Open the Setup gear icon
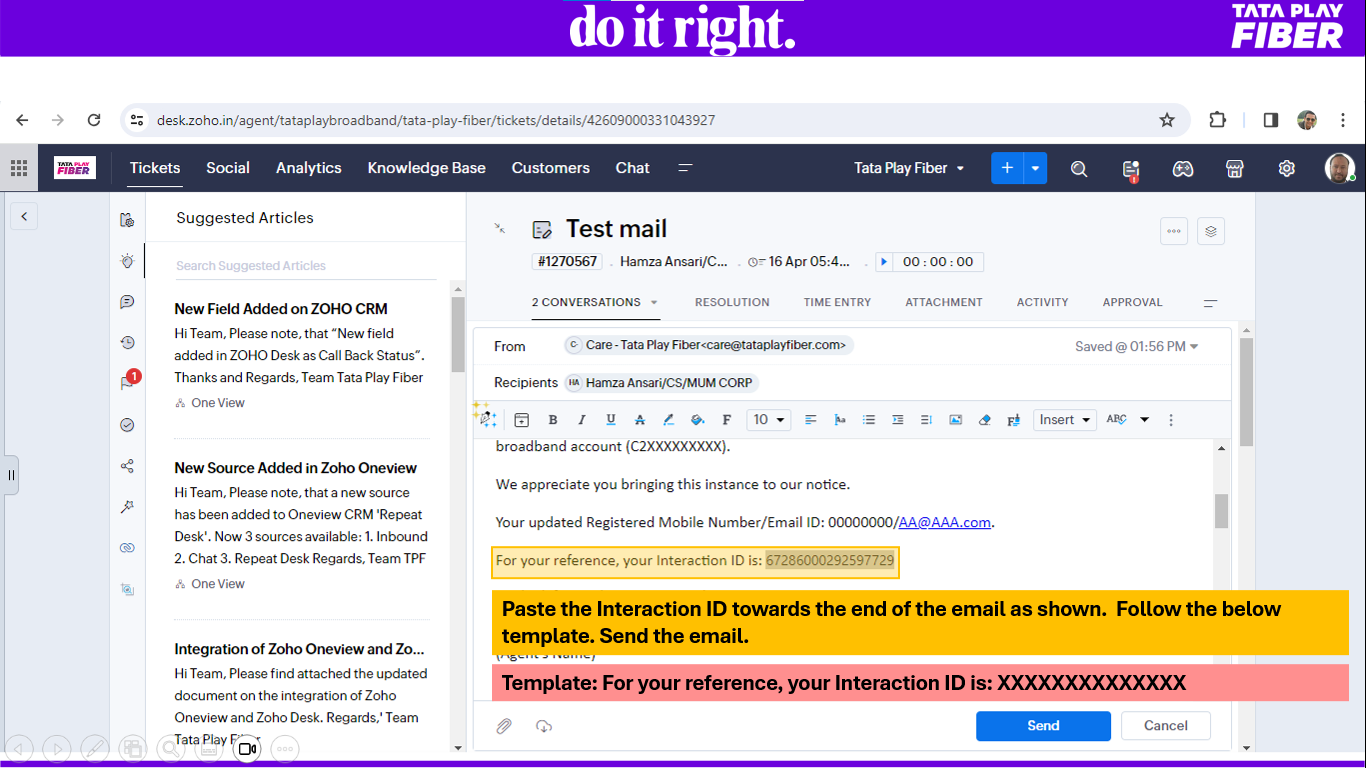This screenshot has height=768, width=1366. pos(1287,168)
